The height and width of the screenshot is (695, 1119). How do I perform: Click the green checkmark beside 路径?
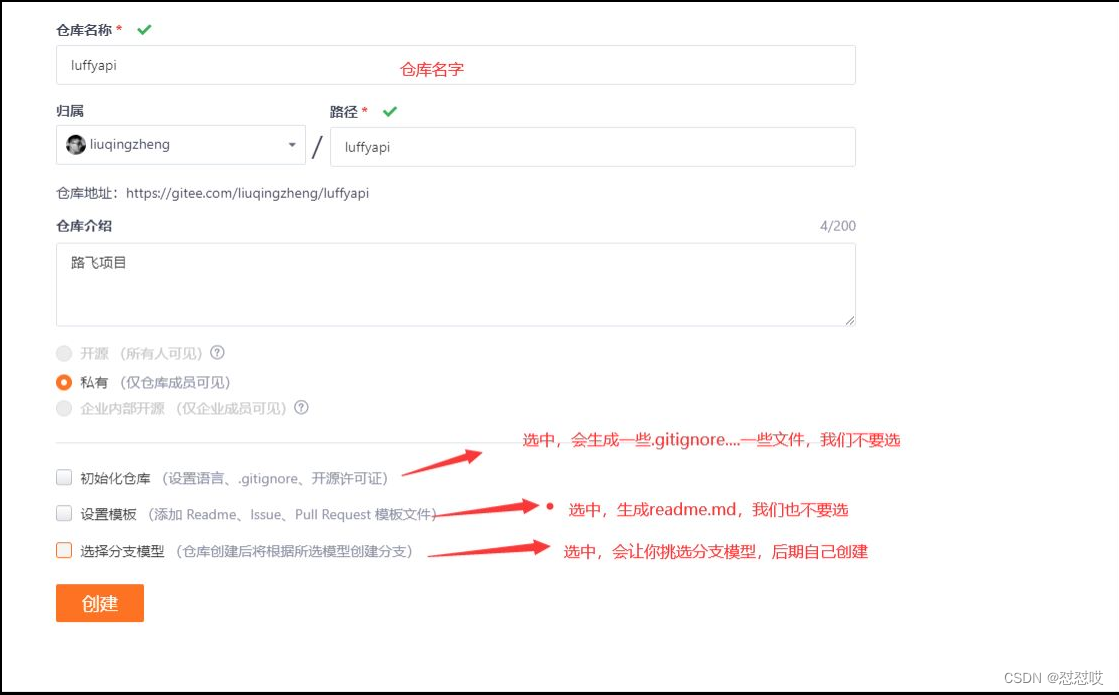pyautogui.click(x=390, y=111)
